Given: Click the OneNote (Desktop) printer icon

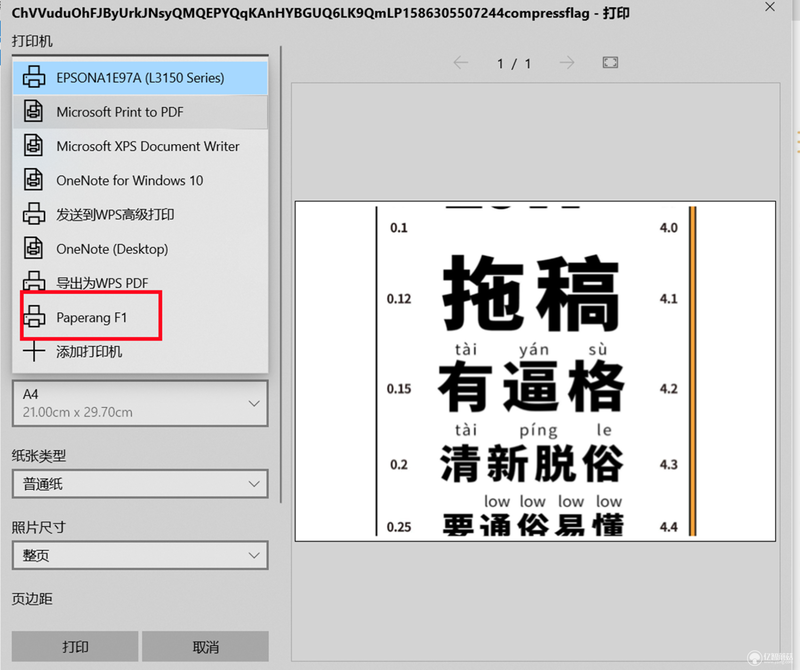Looking at the screenshot, I should pyautogui.click(x=34, y=249).
